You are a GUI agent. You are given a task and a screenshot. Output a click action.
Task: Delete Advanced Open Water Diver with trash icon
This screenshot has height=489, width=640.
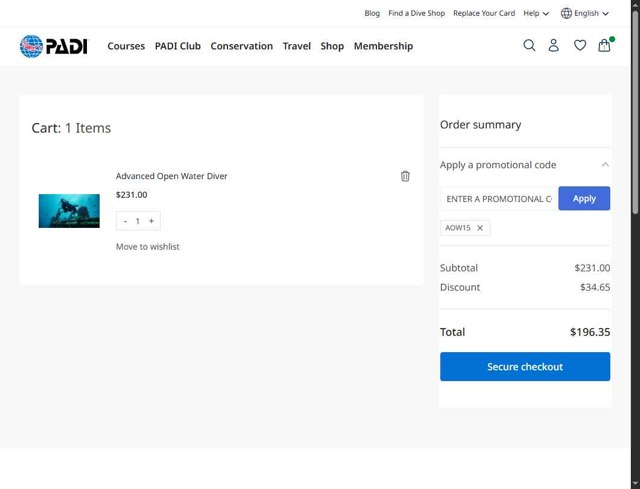(x=405, y=176)
